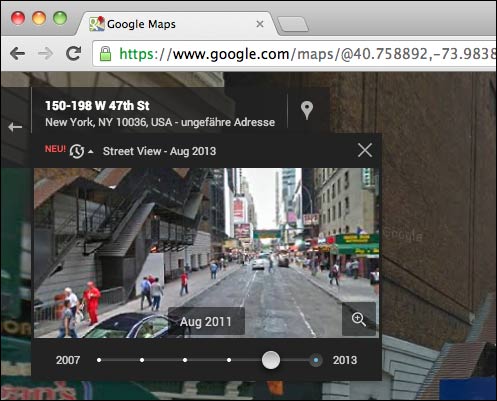
Task: Click the timeline slider knob
Action: 271,360
